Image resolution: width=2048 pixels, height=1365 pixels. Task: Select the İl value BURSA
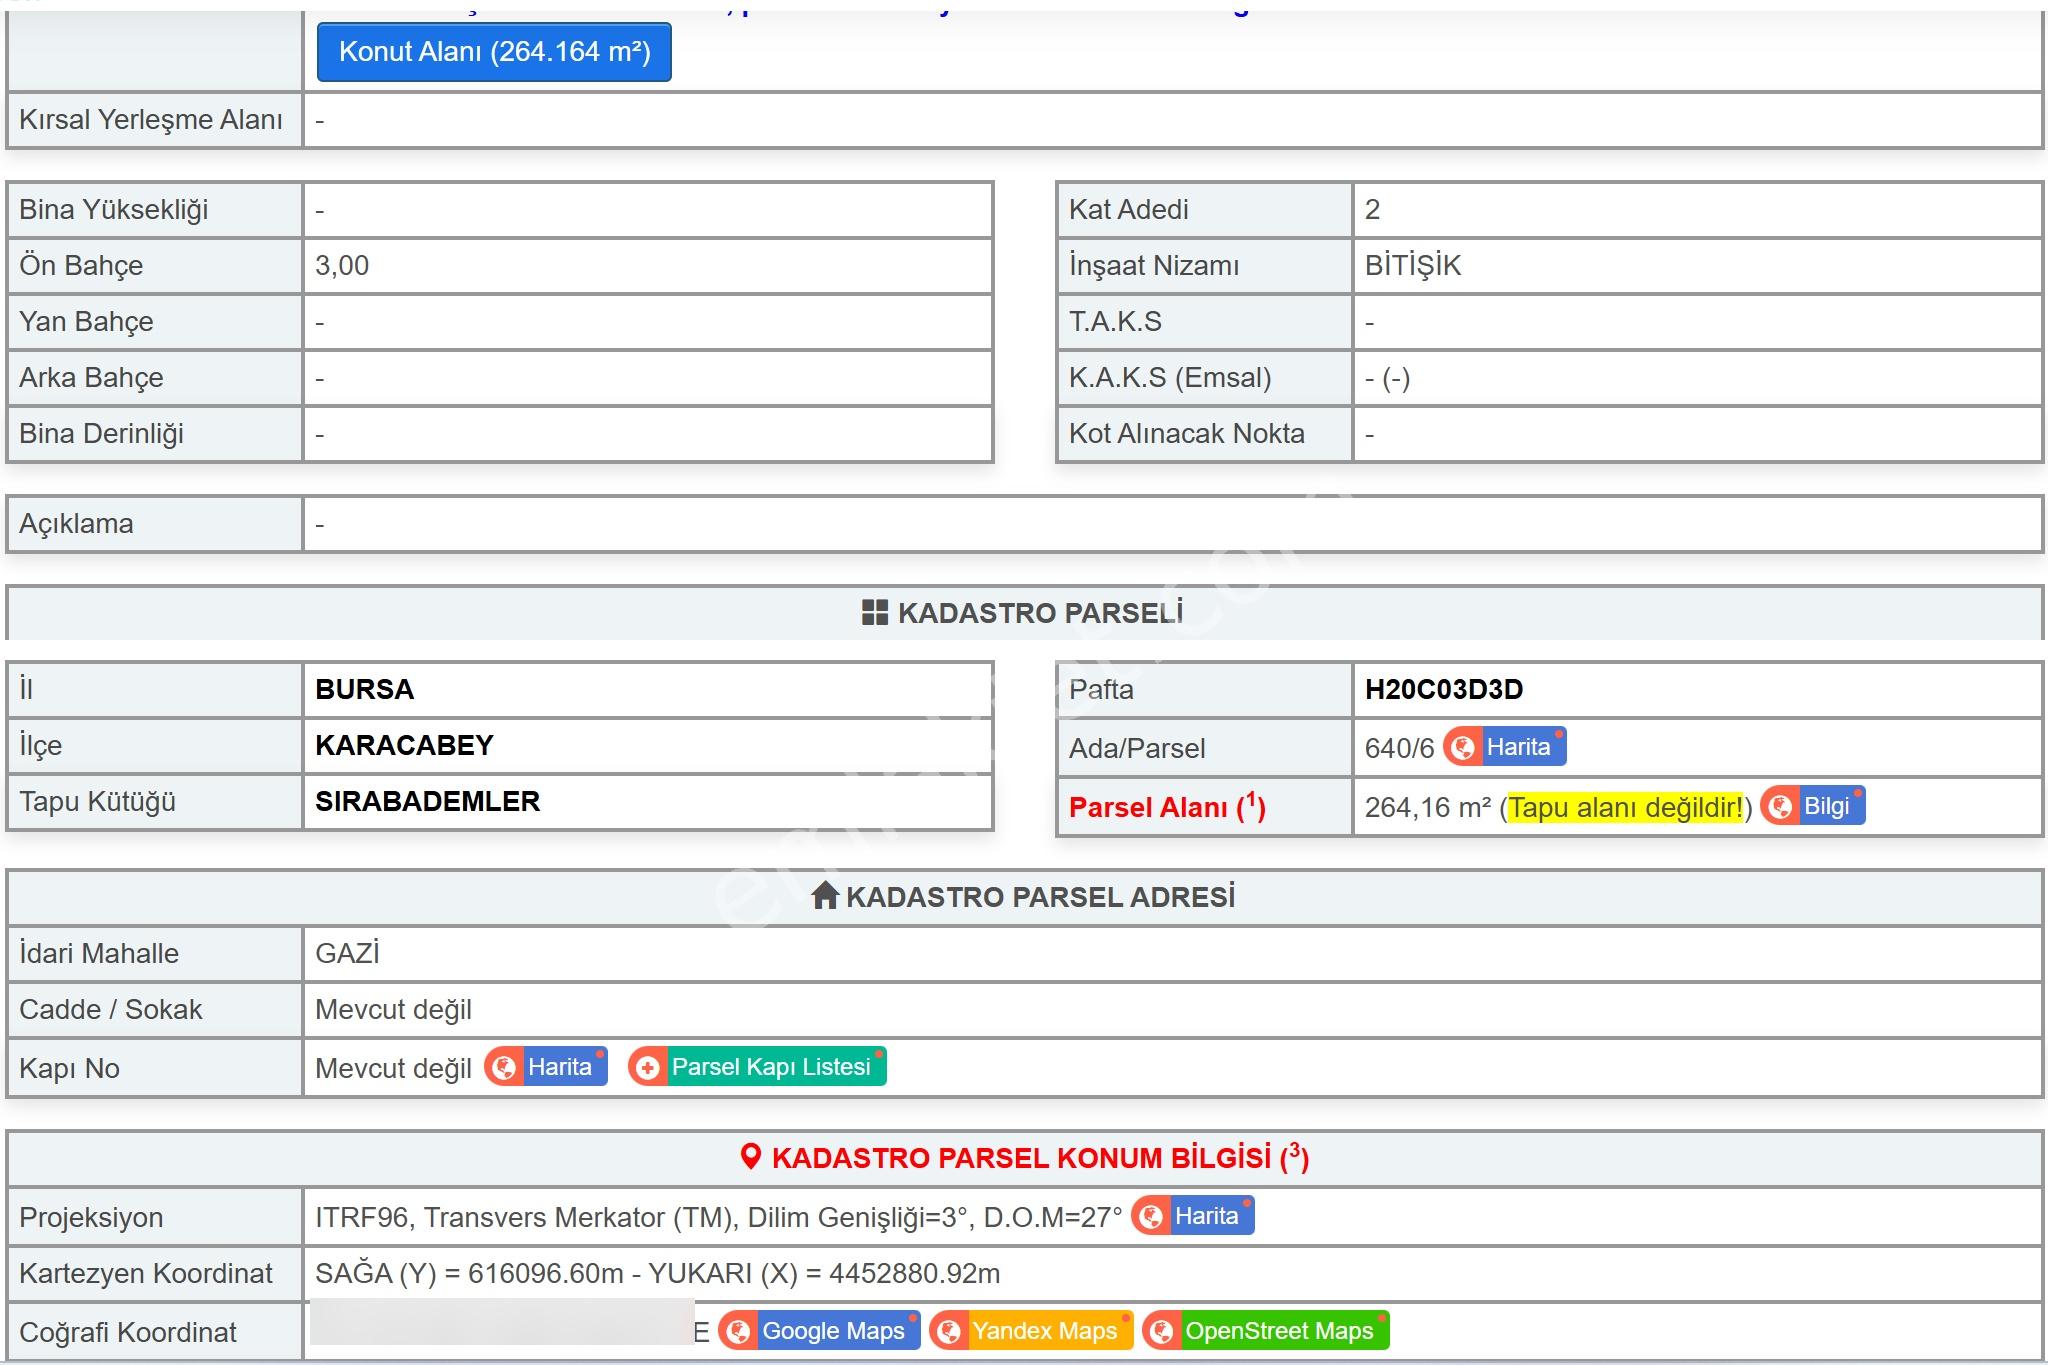tap(364, 689)
